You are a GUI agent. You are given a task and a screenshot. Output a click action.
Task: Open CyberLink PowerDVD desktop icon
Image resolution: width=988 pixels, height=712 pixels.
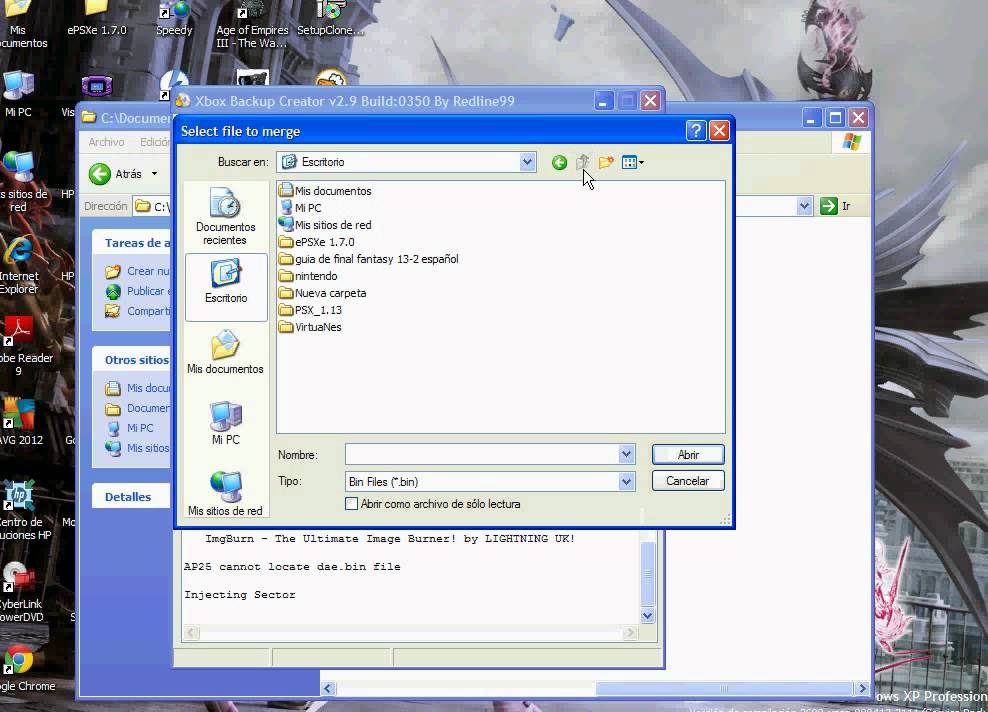(19, 592)
